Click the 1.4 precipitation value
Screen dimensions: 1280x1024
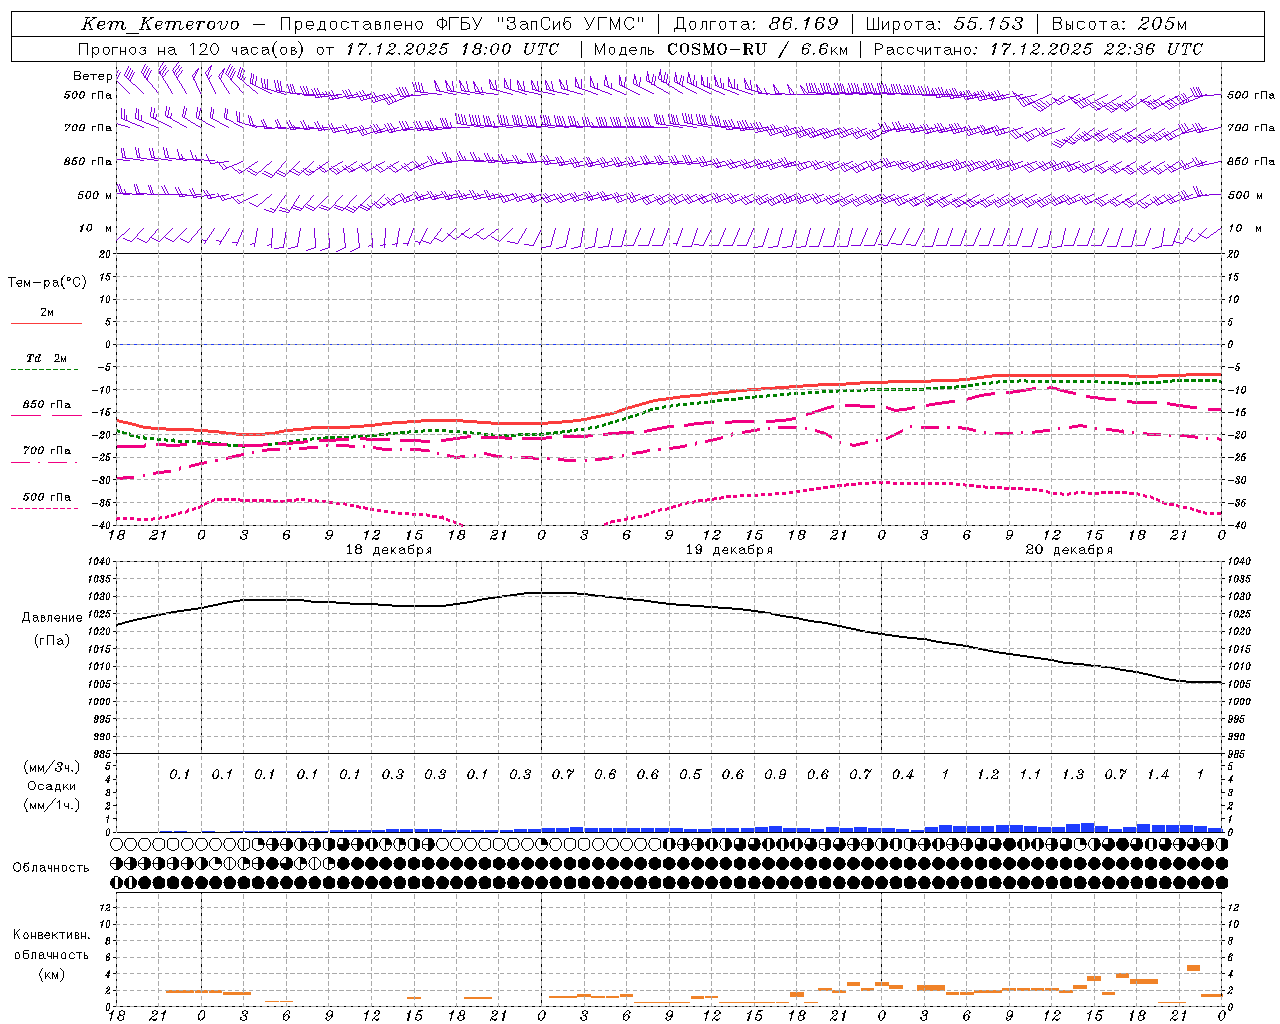tap(1158, 775)
